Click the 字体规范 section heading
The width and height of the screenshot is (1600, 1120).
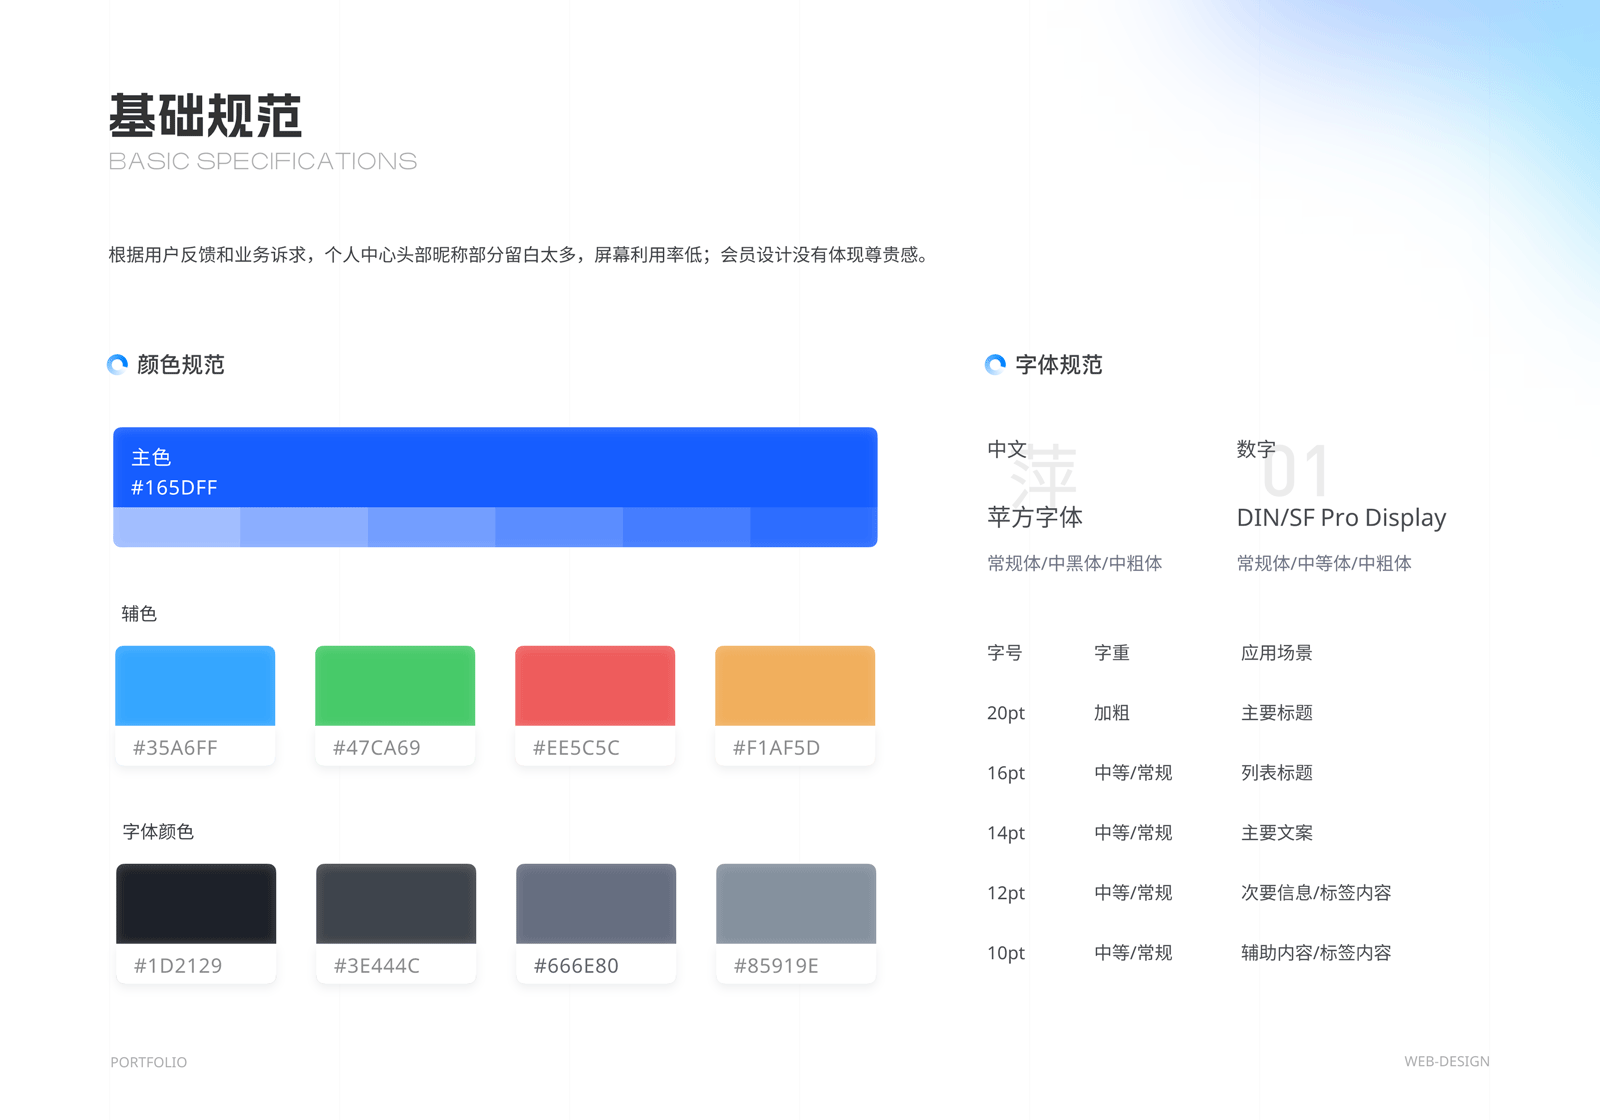(1059, 365)
